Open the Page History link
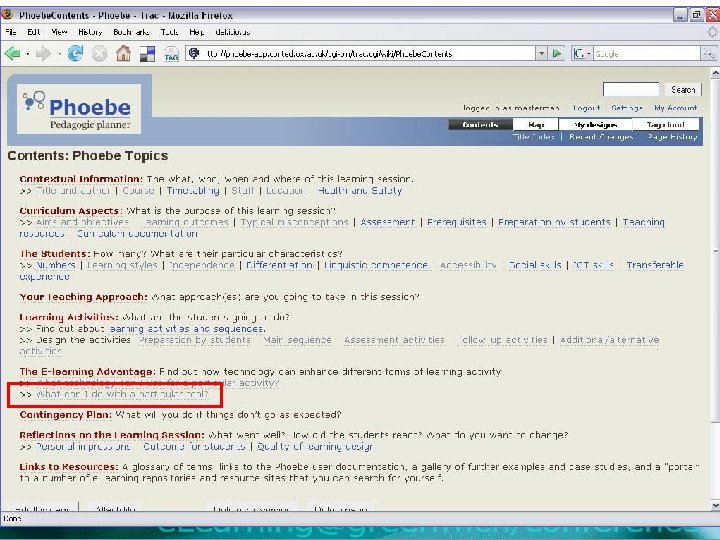This screenshot has height=540, width=720. coord(673,137)
